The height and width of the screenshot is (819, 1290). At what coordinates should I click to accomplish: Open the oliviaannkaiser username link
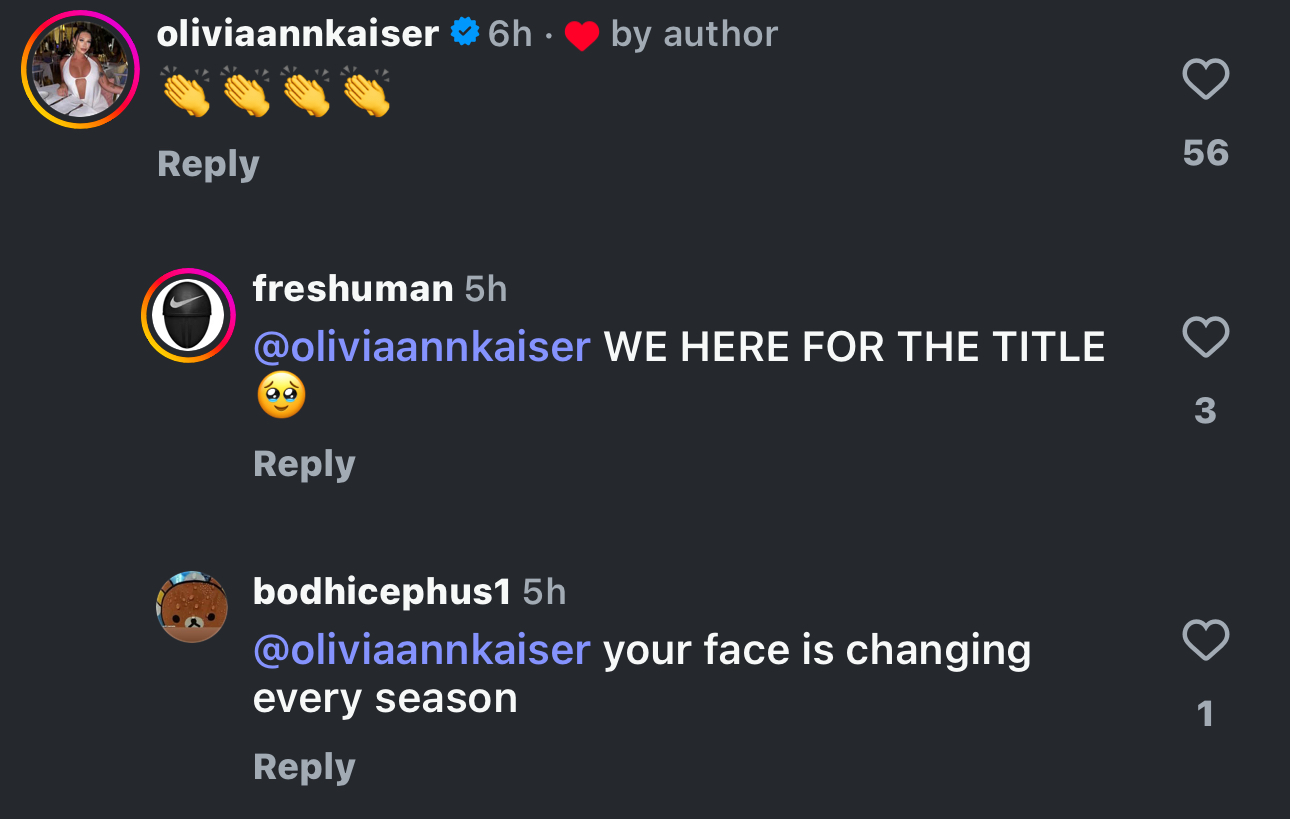point(298,34)
